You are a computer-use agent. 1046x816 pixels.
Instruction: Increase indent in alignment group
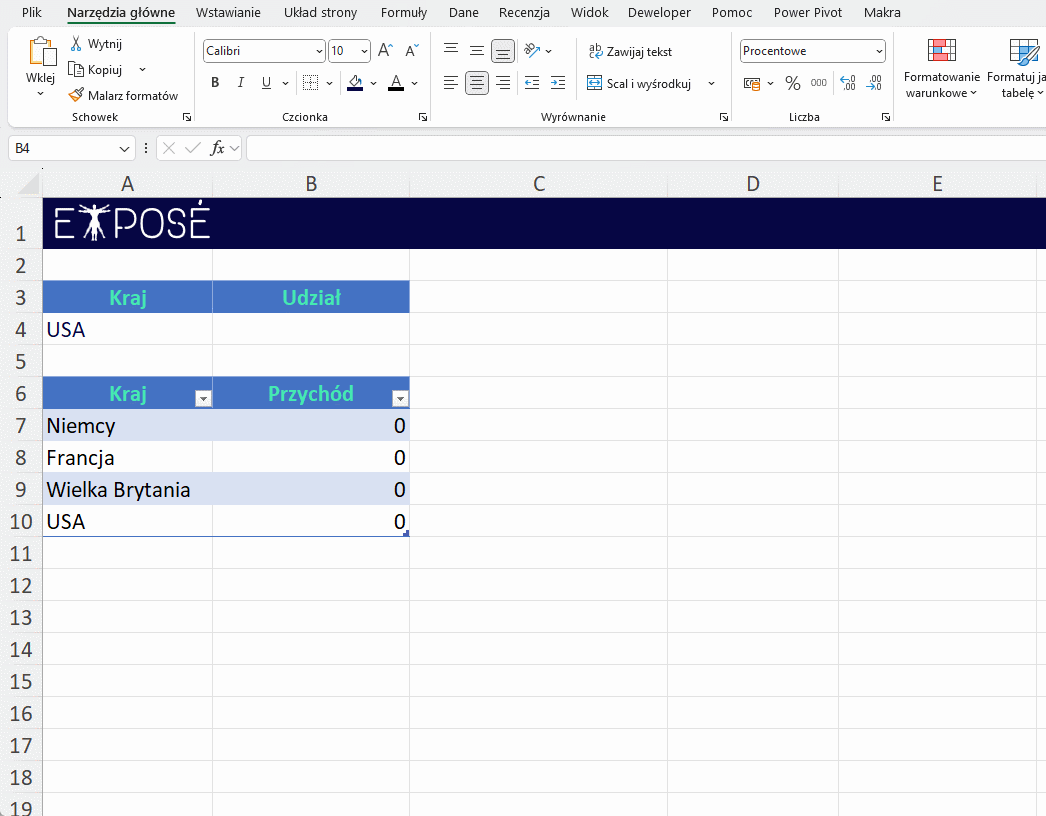pos(558,83)
